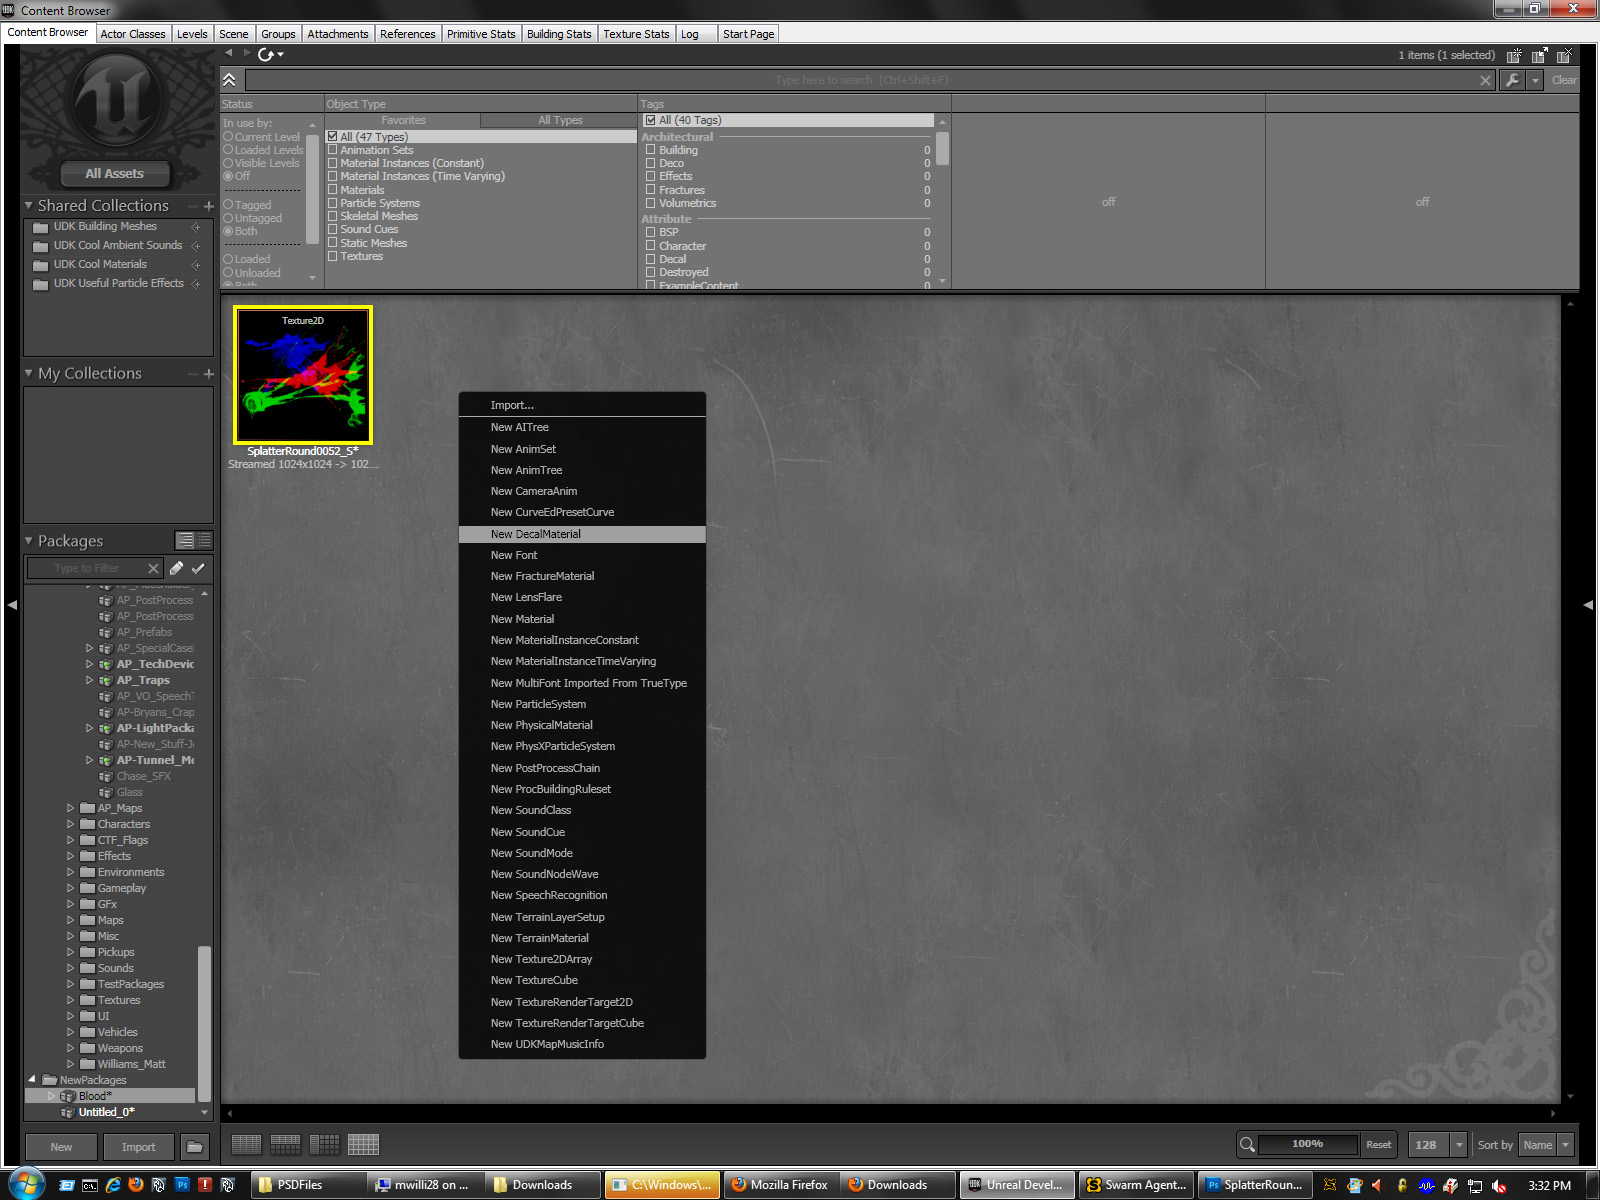Image resolution: width=1600 pixels, height=1200 pixels.
Task: Click the Windows Start orb
Action: click(25, 1184)
